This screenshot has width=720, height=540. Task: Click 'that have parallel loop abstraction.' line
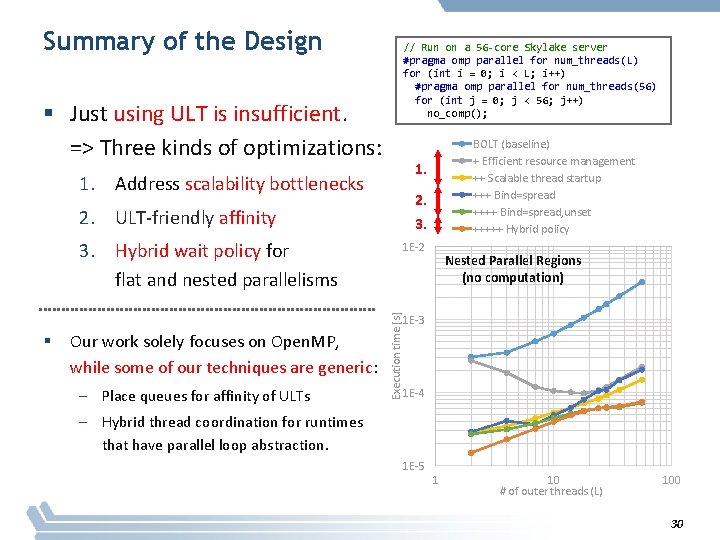(x=215, y=445)
